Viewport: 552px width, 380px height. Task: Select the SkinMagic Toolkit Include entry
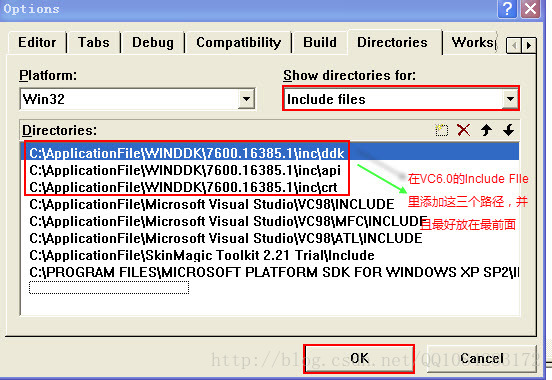(270, 255)
